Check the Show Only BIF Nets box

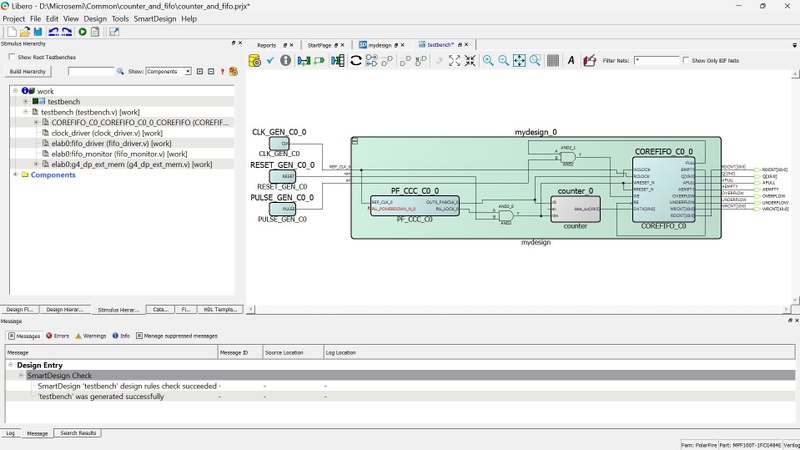pos(686,61)
